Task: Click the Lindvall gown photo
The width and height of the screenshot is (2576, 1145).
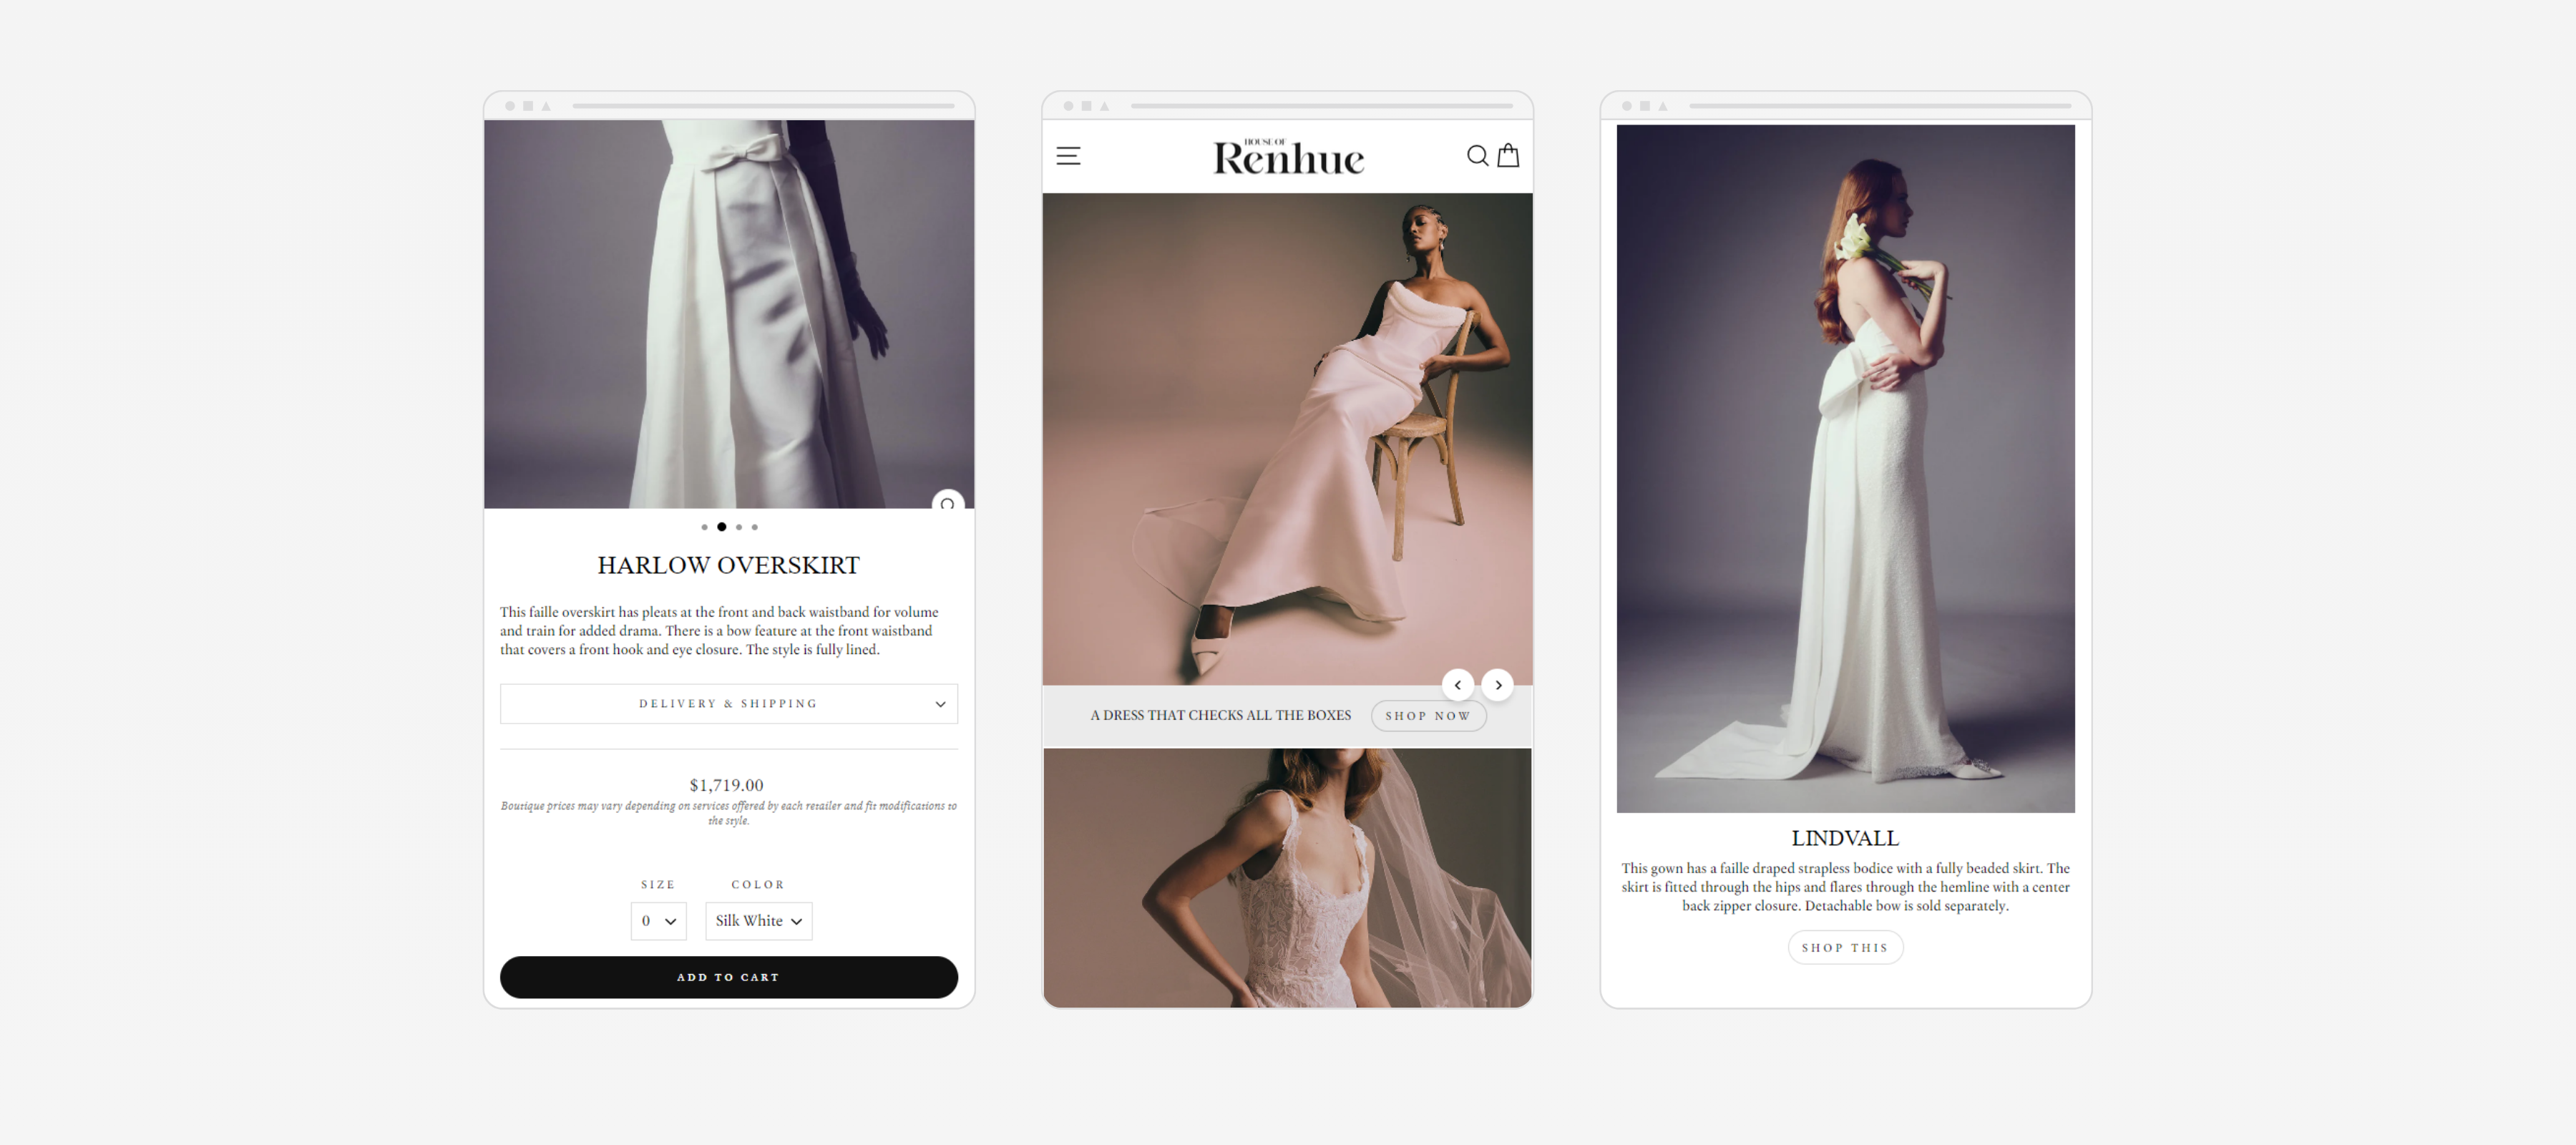Action: pyautogui.click(x=1845, y=468)
